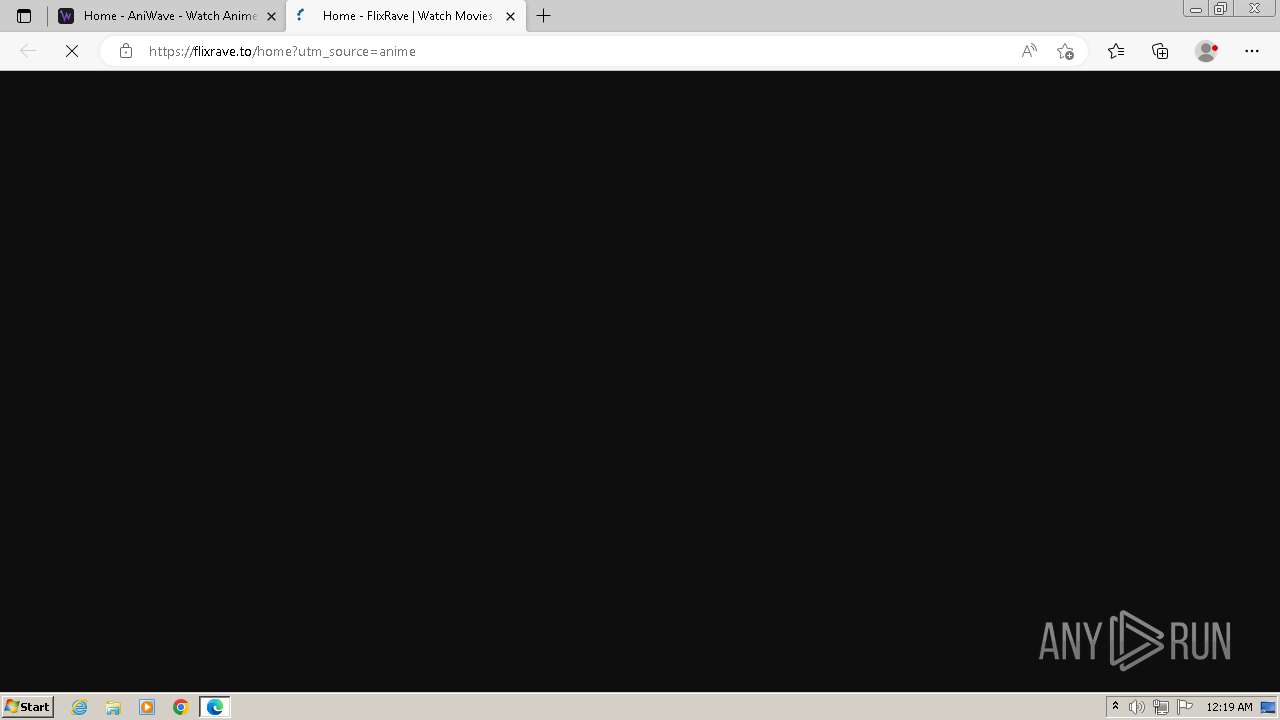1280x720 pixels.
Task: Open the Favorites list
Action: coord(1116,51)
